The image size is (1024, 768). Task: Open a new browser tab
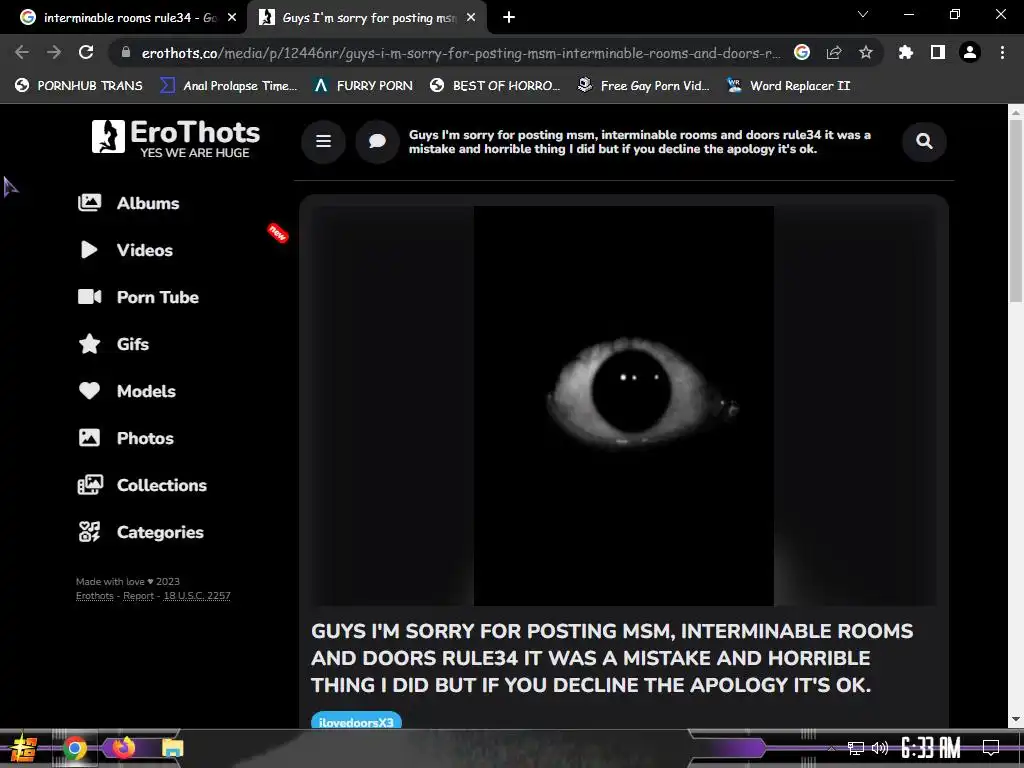coord(509,18)
